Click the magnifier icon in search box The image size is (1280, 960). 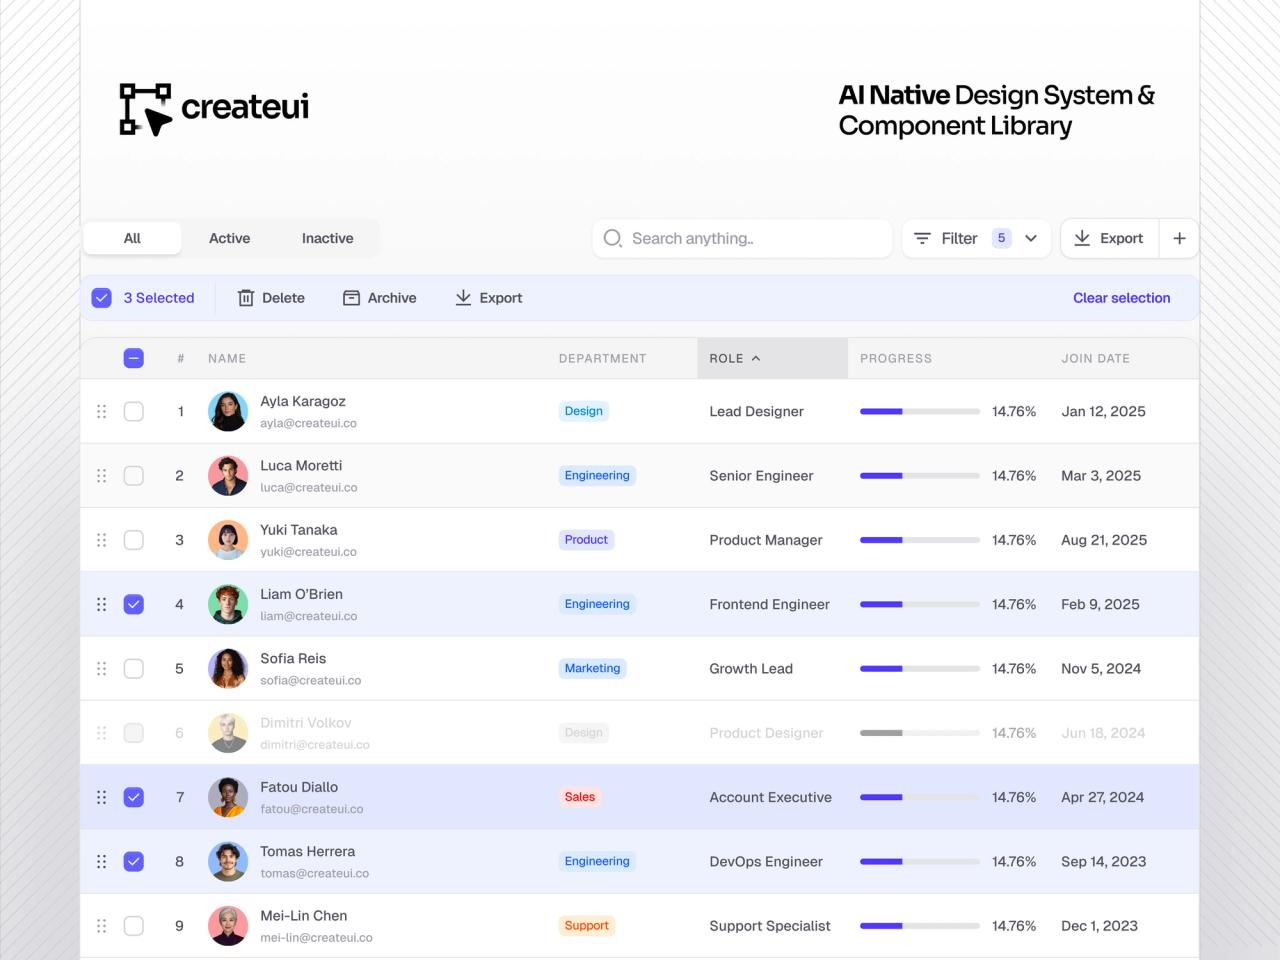click(x=613, y=238)
